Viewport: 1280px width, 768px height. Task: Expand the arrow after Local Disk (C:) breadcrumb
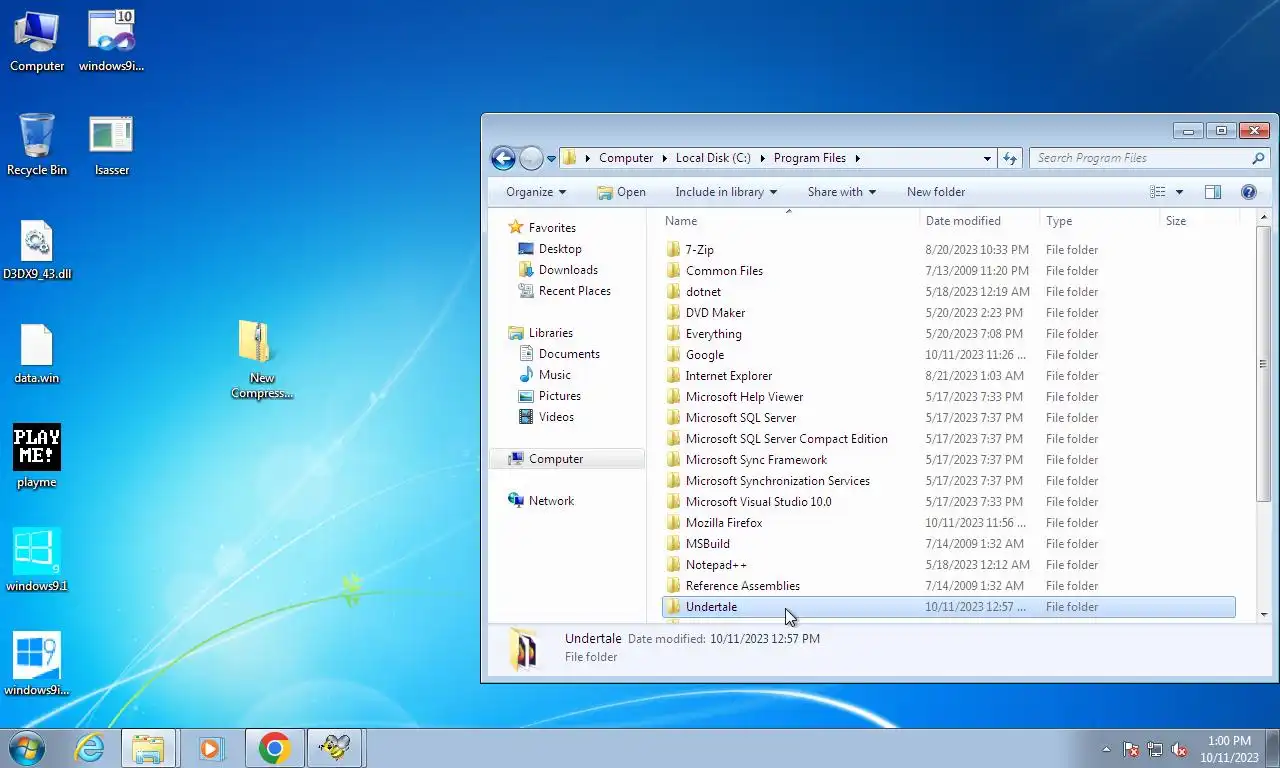(762, 158)
